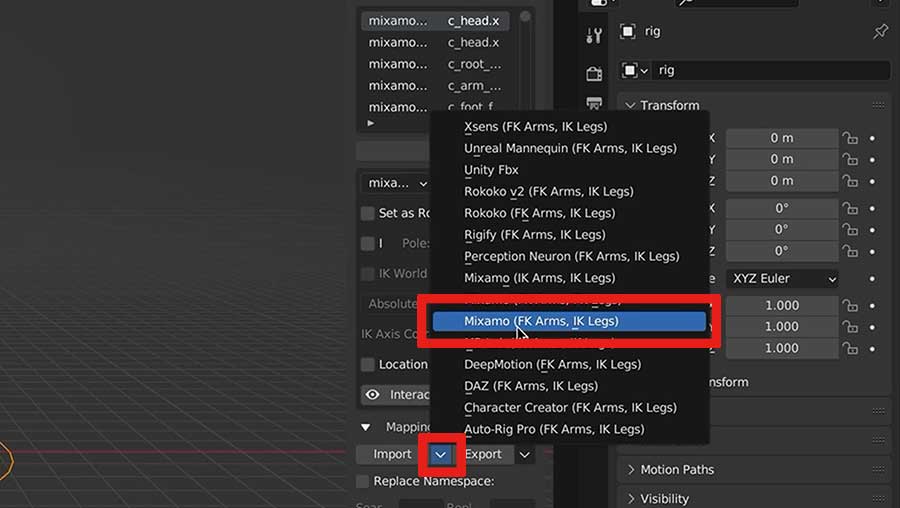This screenshot has height=508, width=900.
Task: Grab the Motion Paths panel grip handle
Action: pyautogui.click(x=878, y=469)
